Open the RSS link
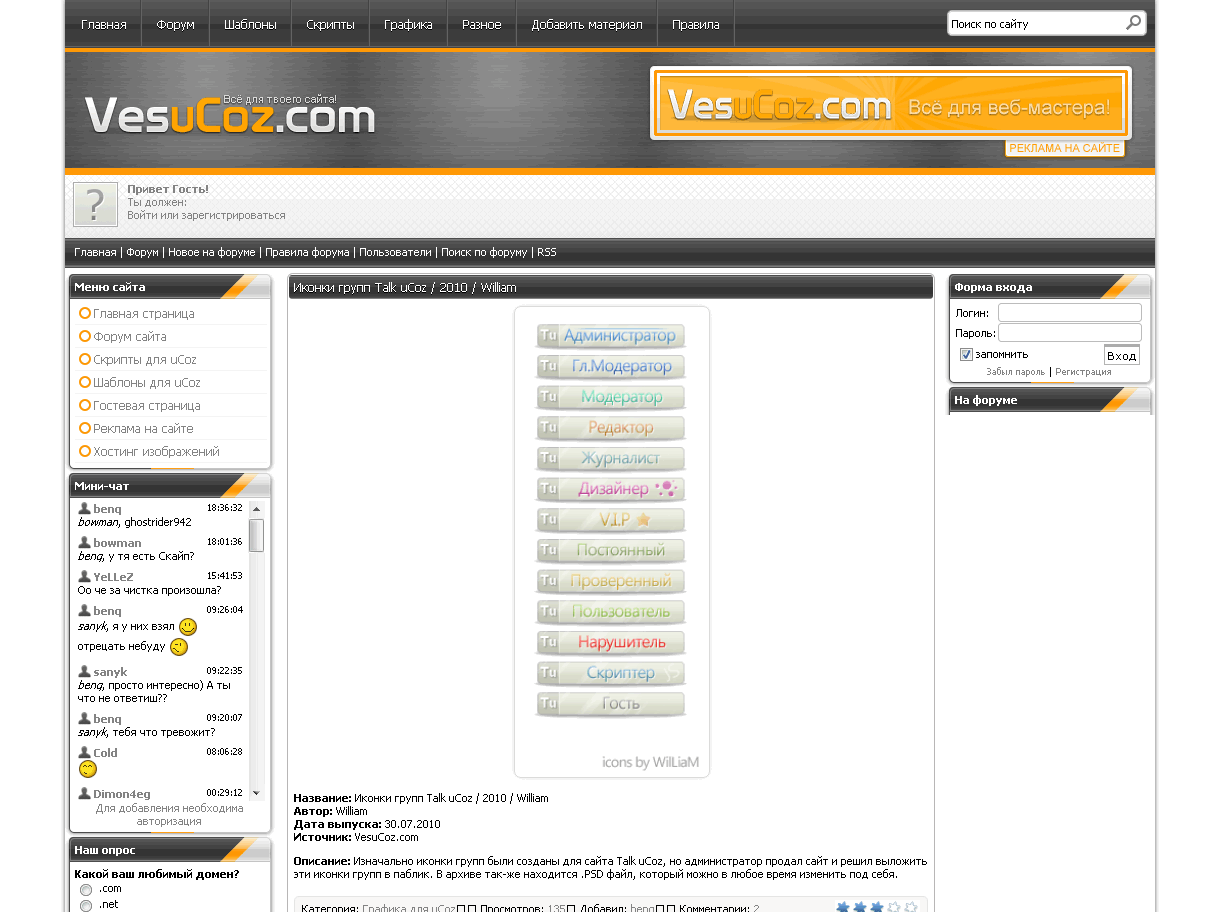 (x=547, y=252)
